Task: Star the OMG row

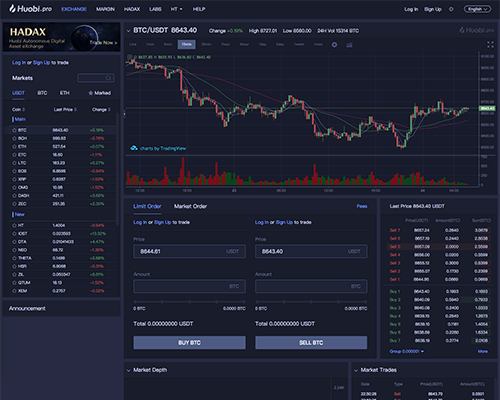Action: coord(14,187)
